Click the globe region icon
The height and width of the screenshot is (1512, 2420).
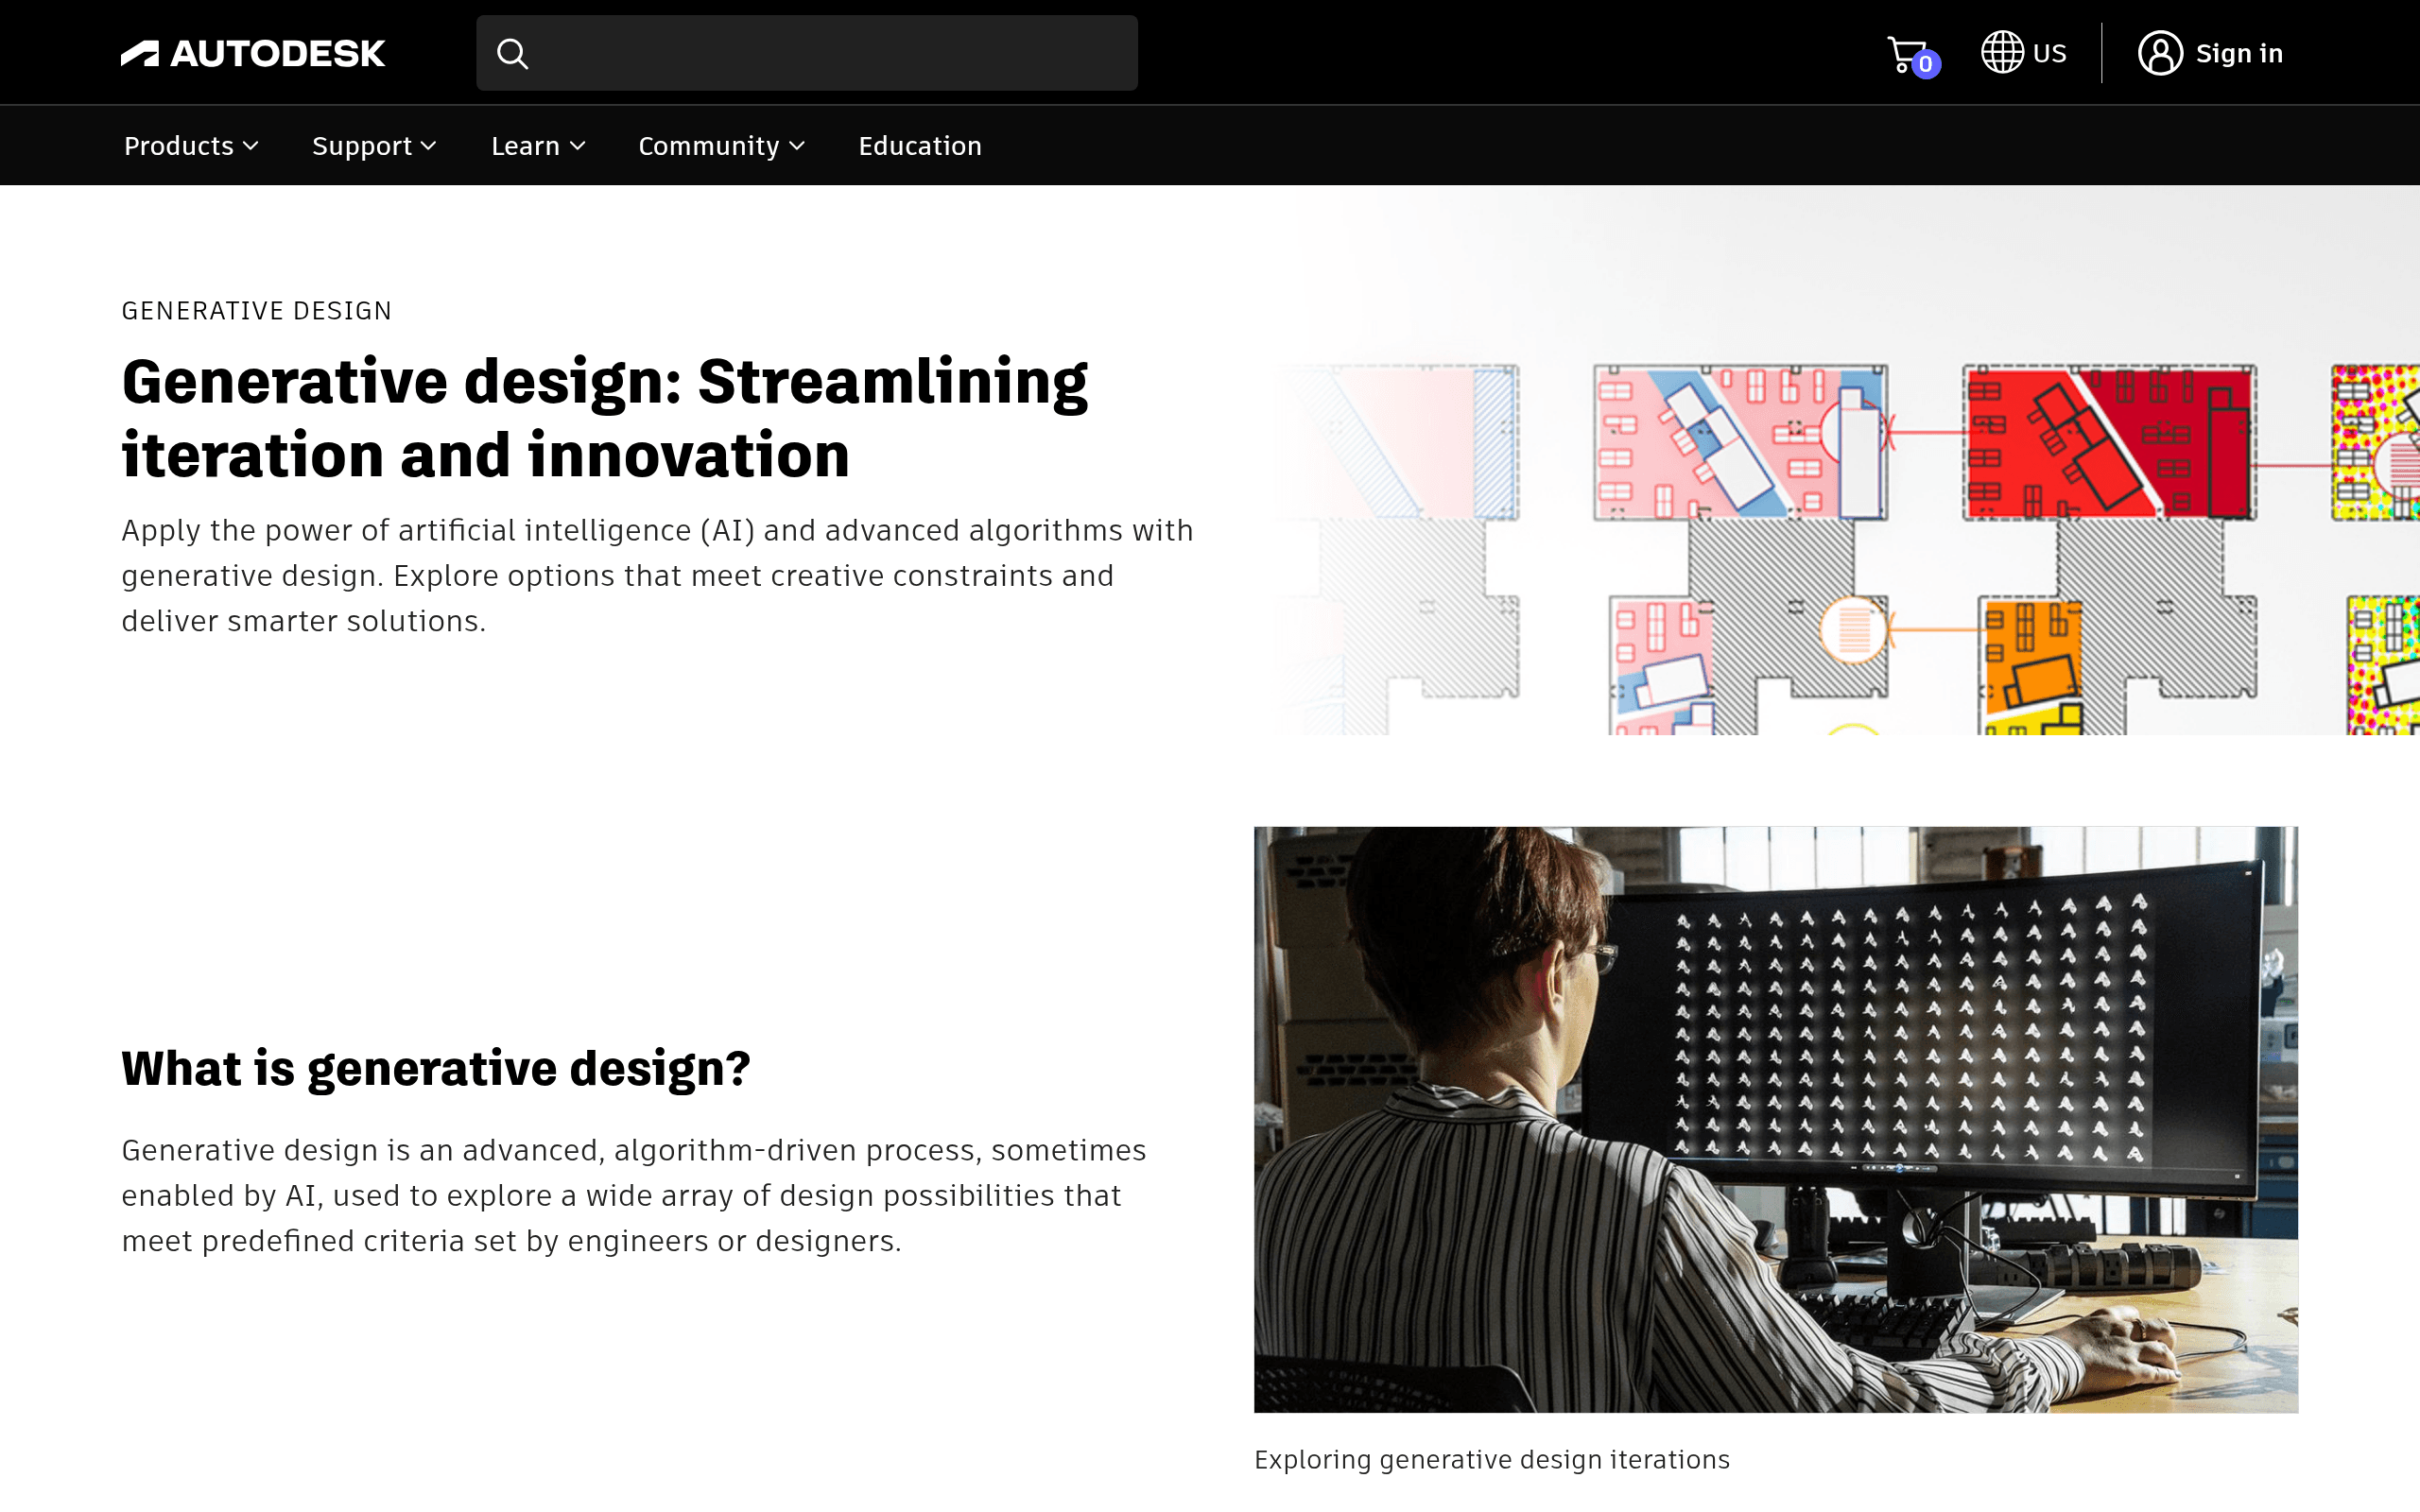pyautogui.click(x=2002, y=52)
